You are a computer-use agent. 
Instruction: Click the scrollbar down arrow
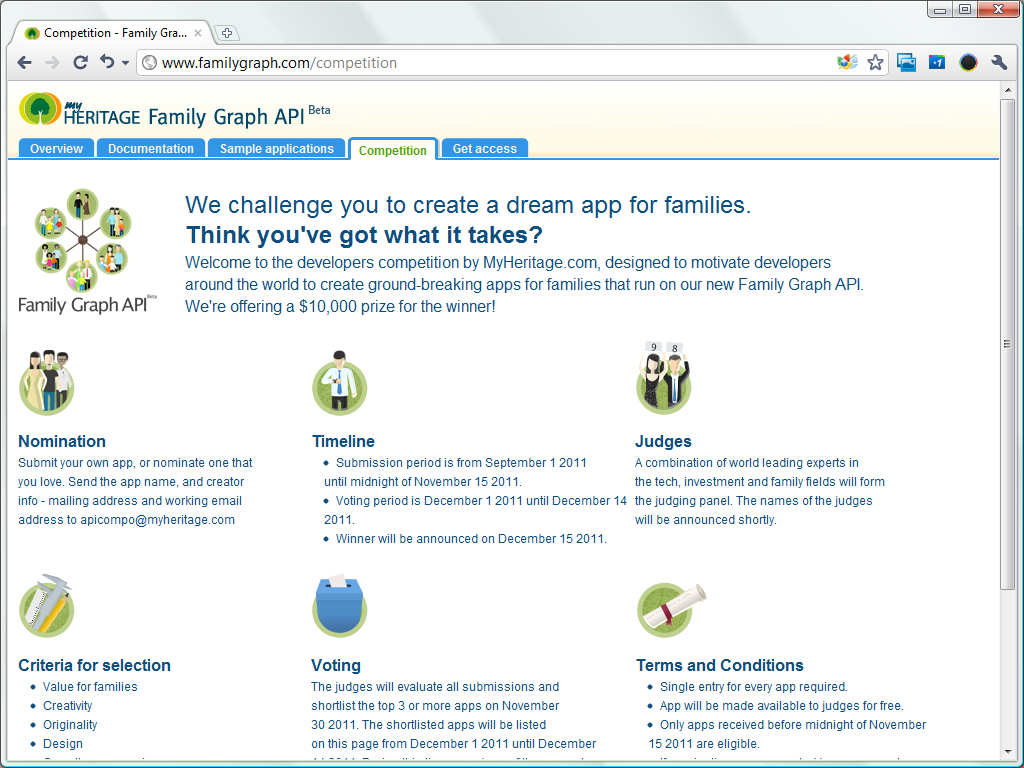click(x=1008, y=751)
